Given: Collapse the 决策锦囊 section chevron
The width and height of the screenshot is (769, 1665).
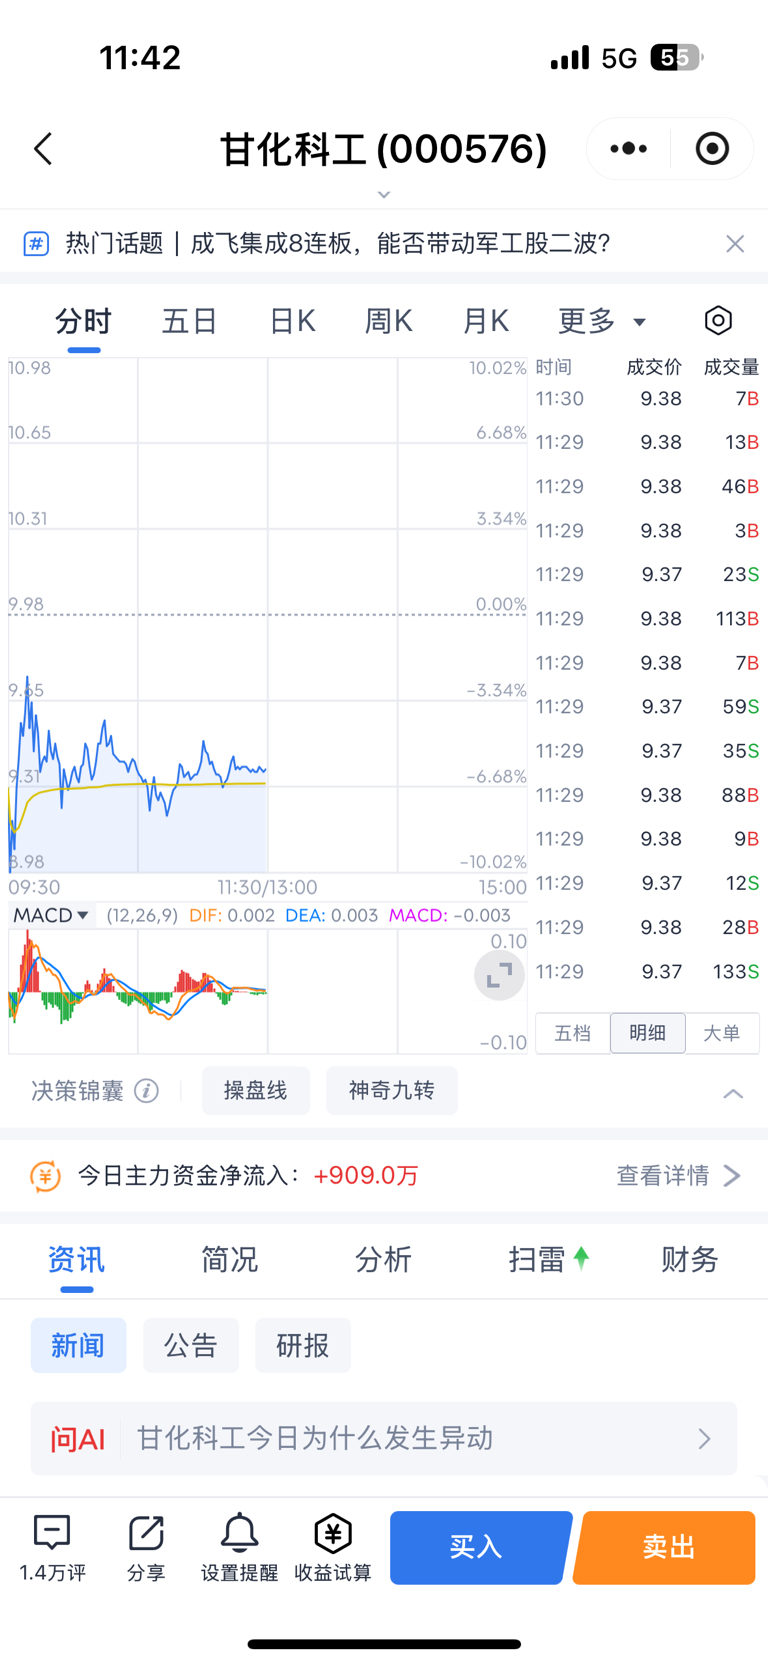Looking at the screenshot, I should [x=733, y=1093].
